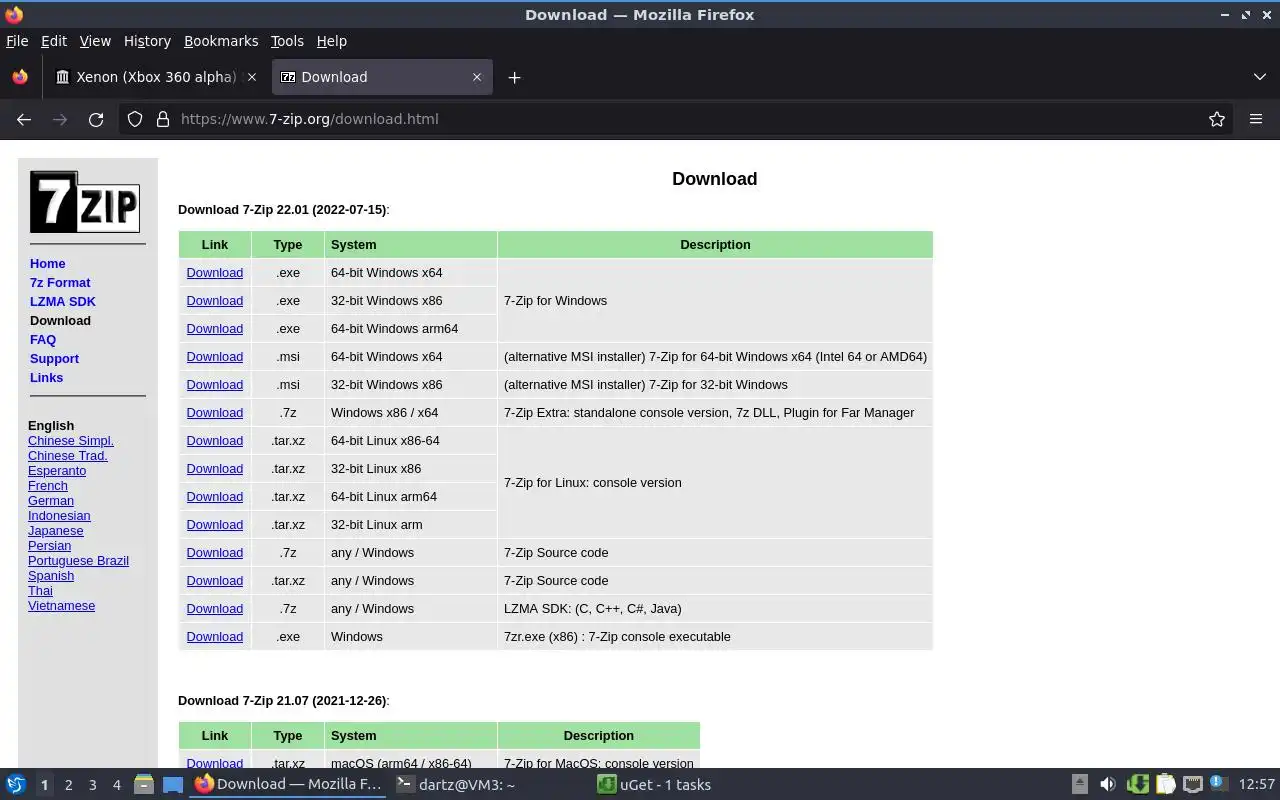Switch to workspace 2 in taskbar
This screenshot has width=1280, height=800.
tap(68, 785)
